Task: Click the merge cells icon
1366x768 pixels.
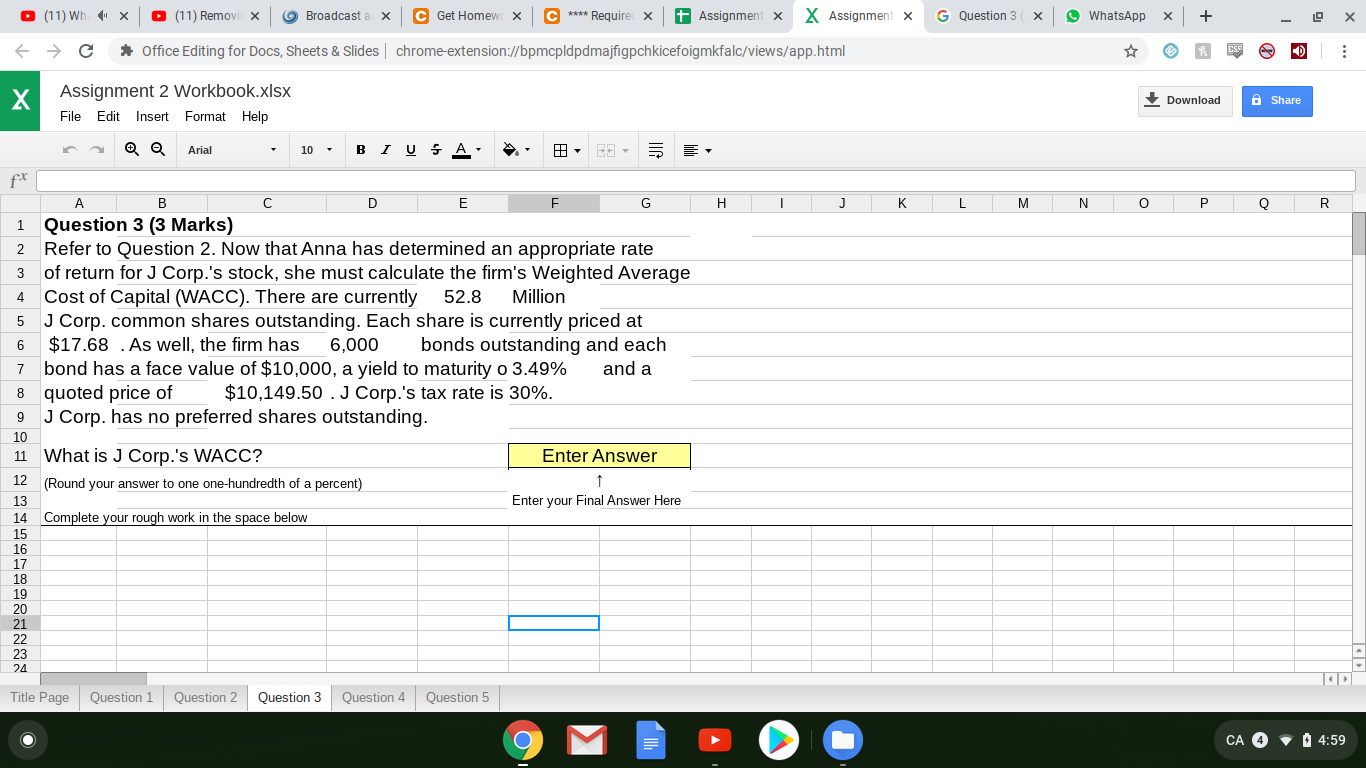Action: [x=605, y=150]
